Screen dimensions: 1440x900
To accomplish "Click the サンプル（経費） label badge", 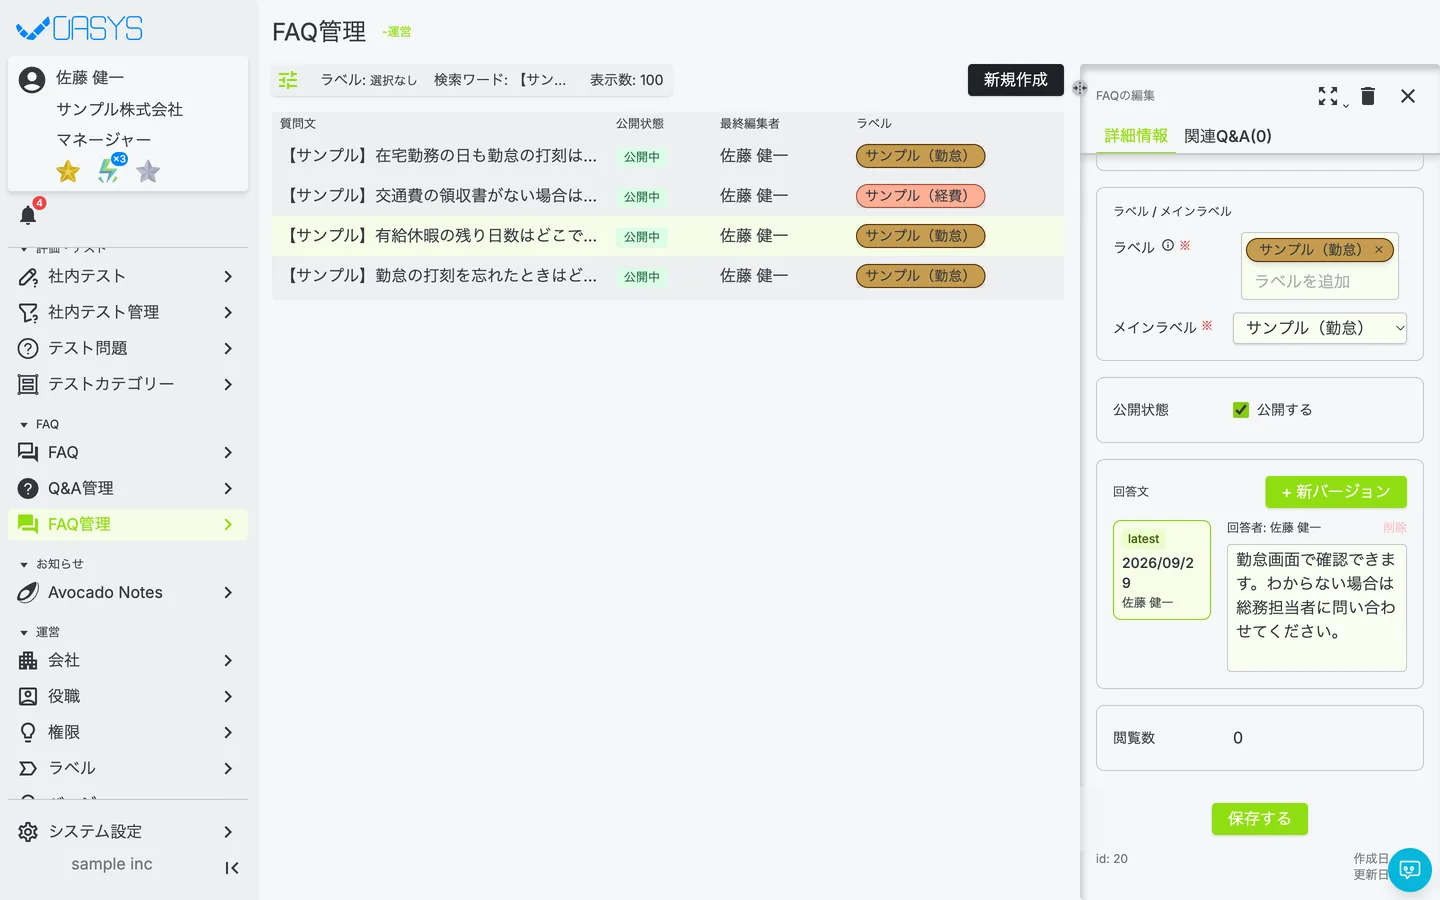I will pos(920,196).
